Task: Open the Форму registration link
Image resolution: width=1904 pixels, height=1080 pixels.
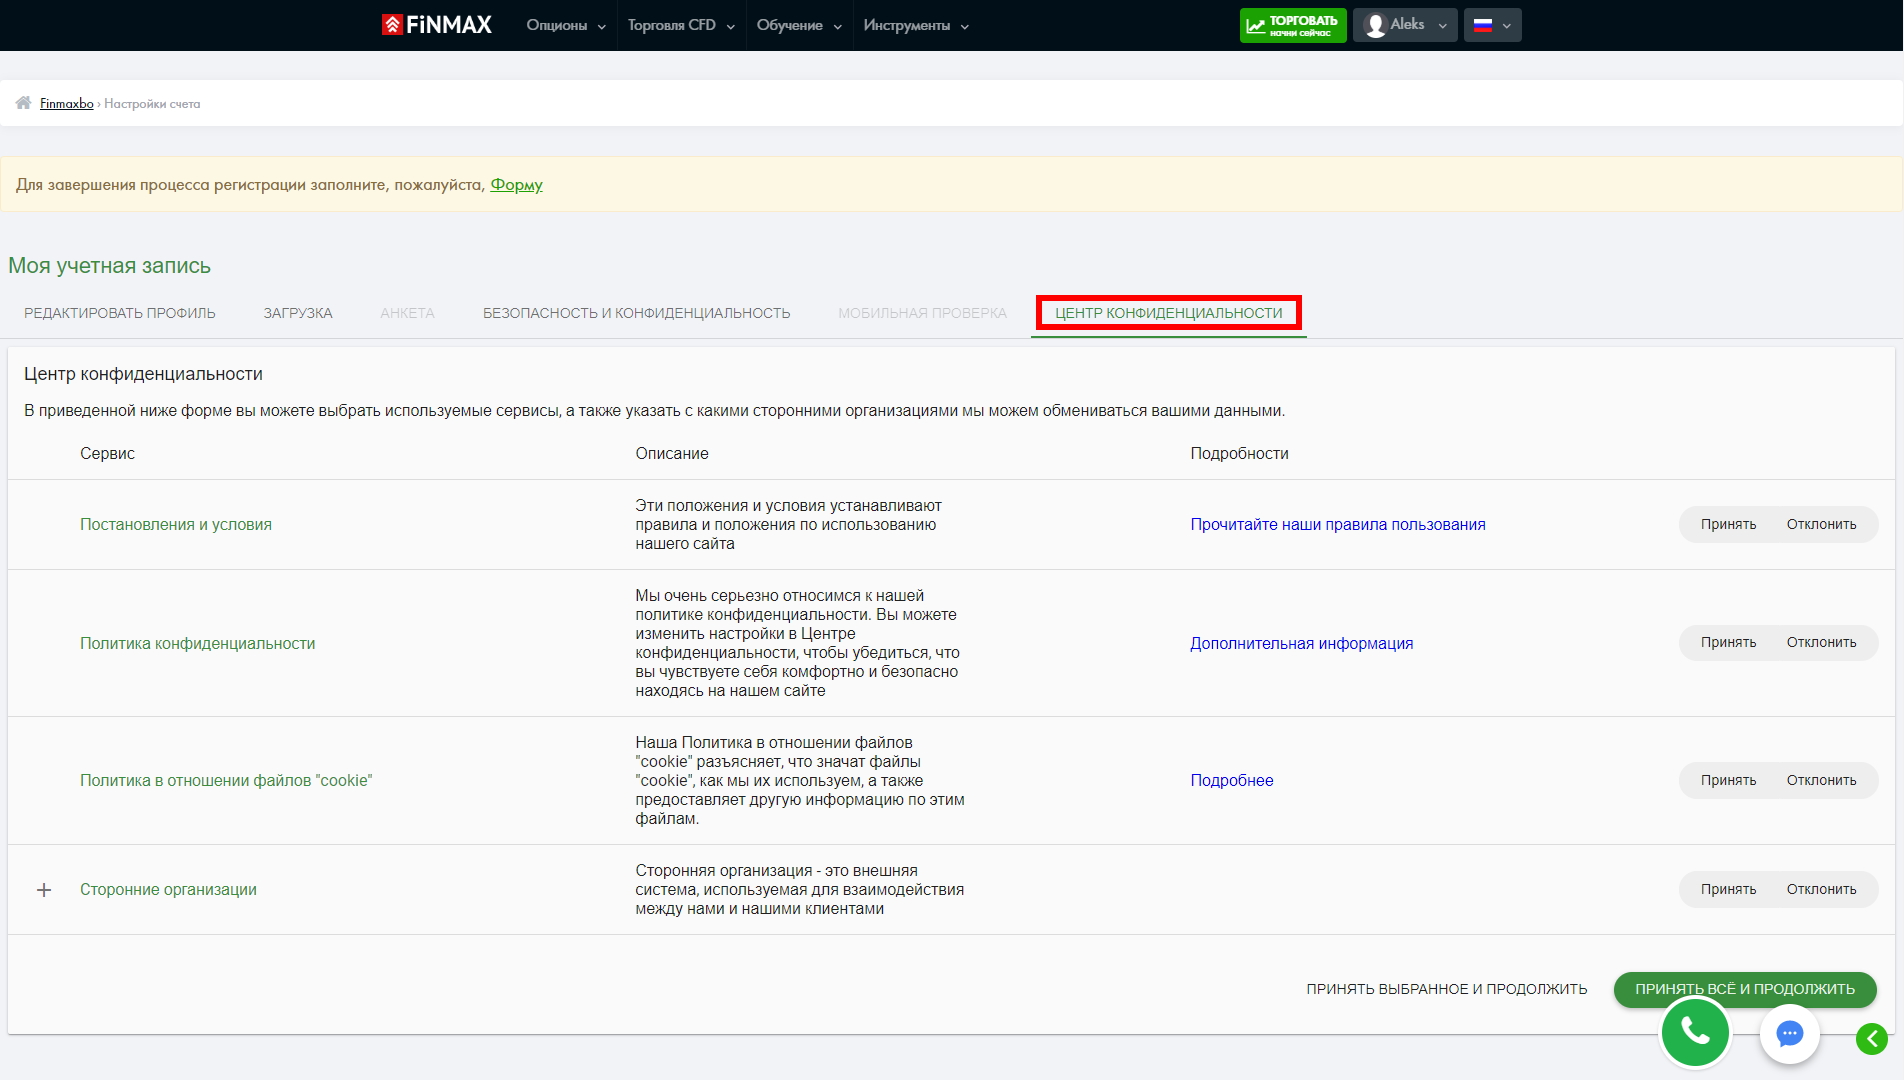Action: 516,185
